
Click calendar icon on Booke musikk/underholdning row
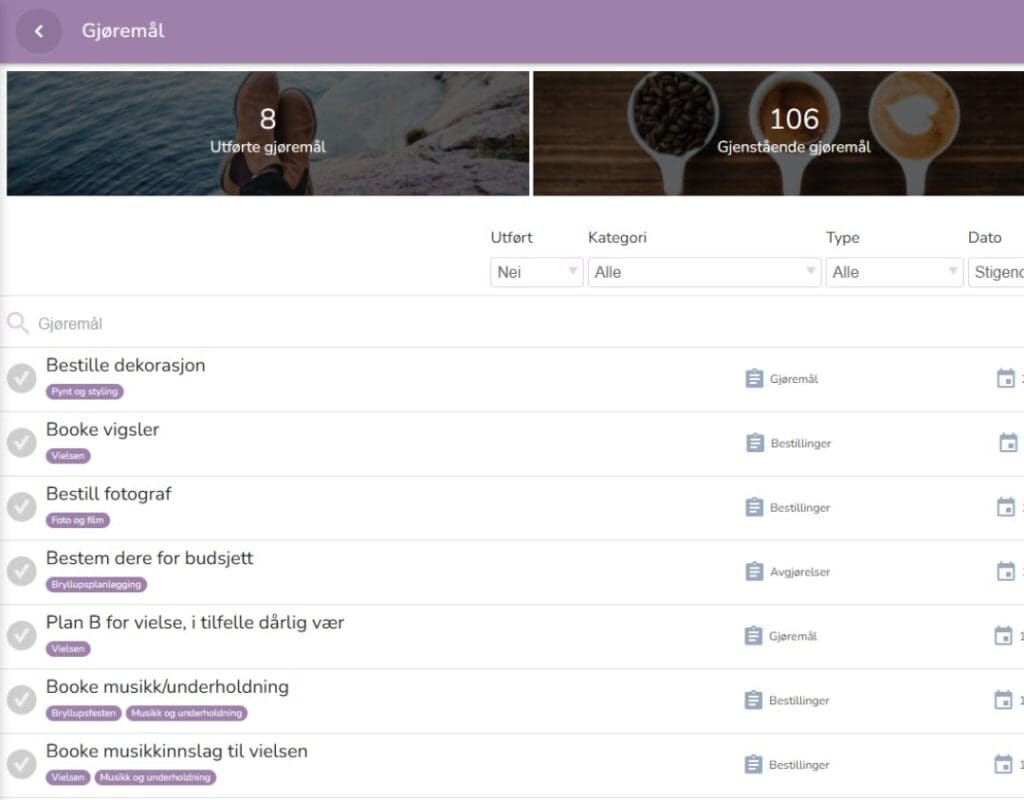1003,700
